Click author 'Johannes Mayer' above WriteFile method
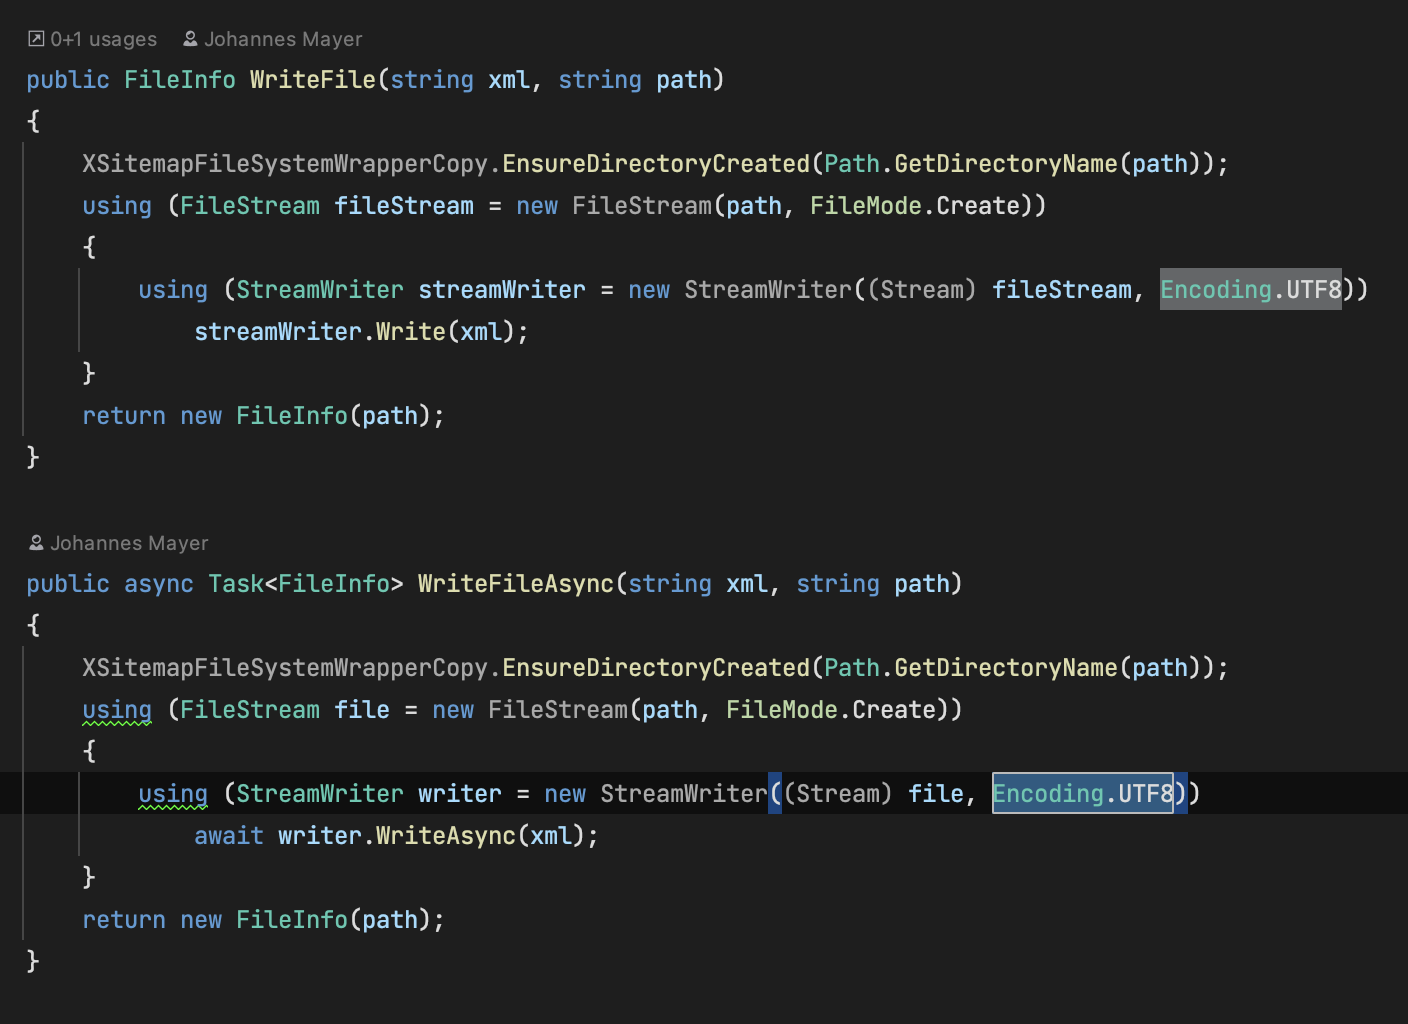The height and width of the screenshot is (1024, 1408). pos(283,39)
